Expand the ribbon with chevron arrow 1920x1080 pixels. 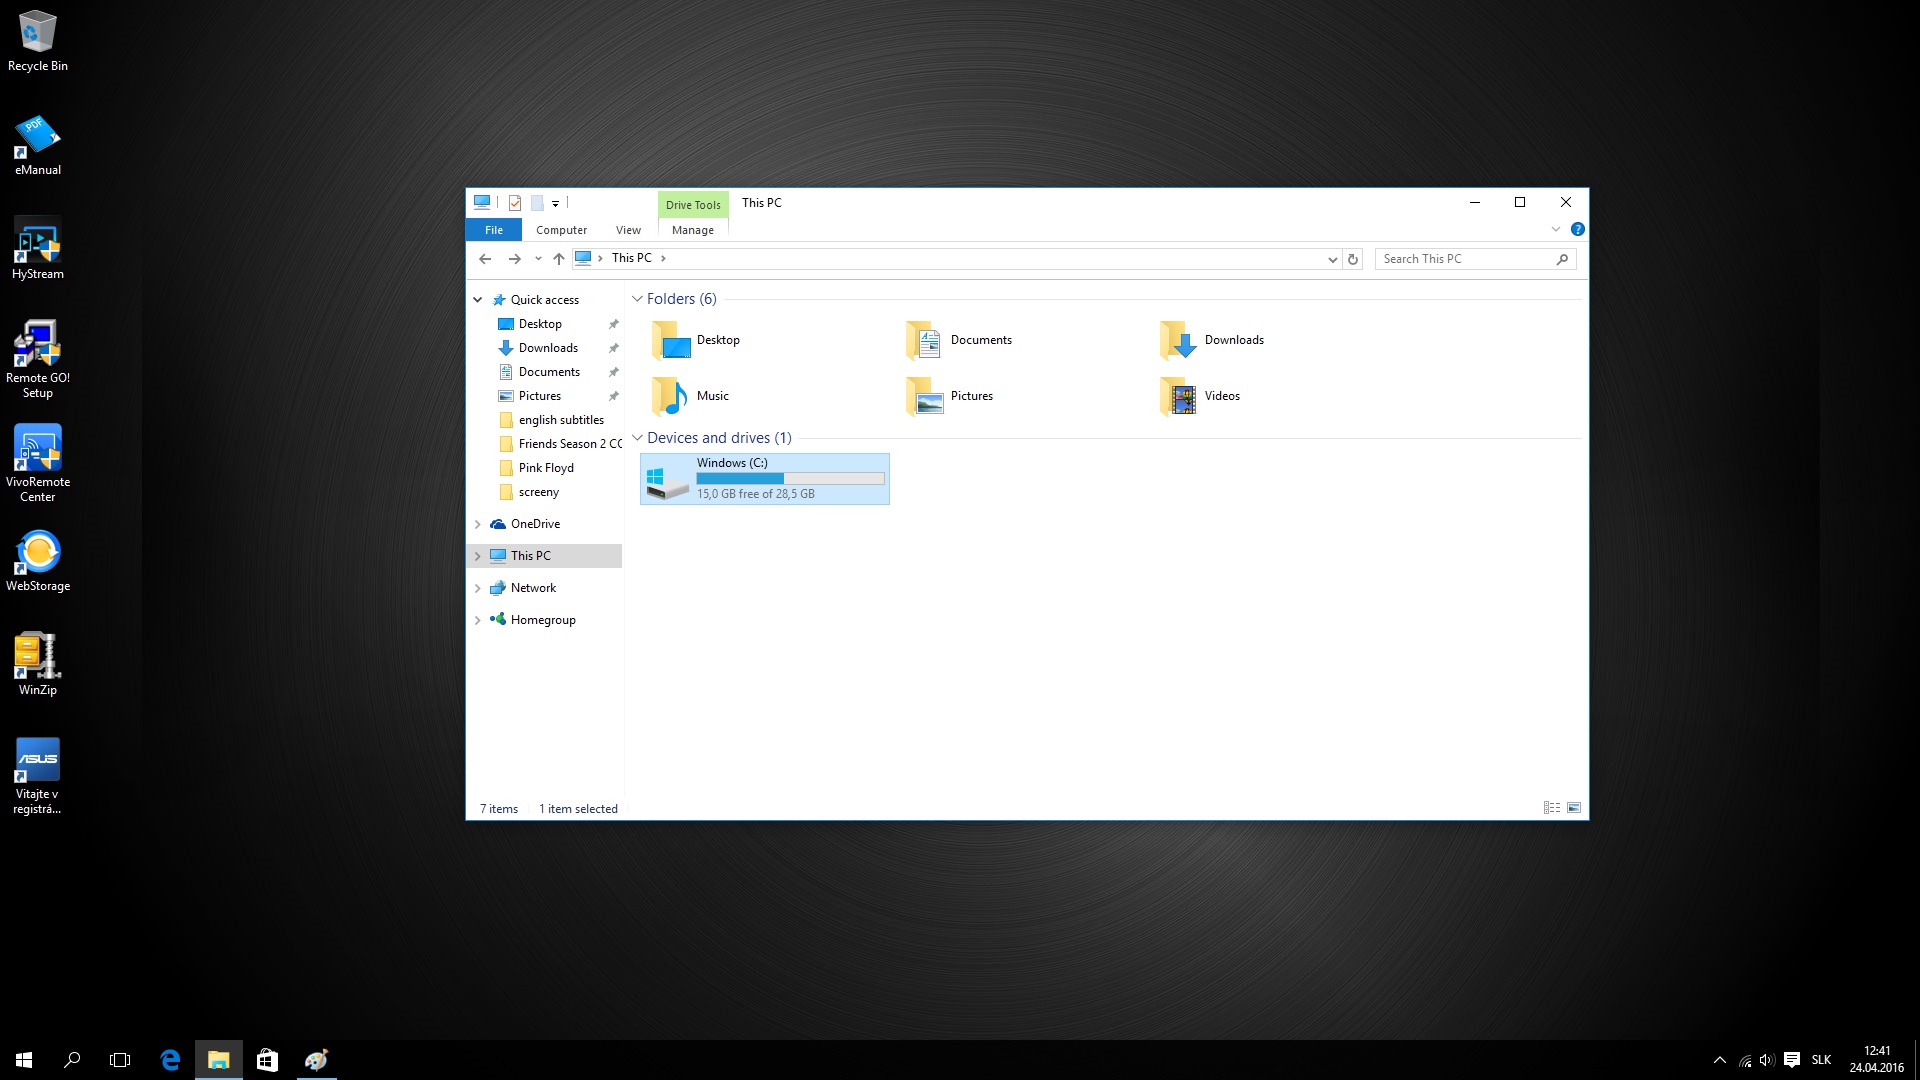coord(1556,229)
